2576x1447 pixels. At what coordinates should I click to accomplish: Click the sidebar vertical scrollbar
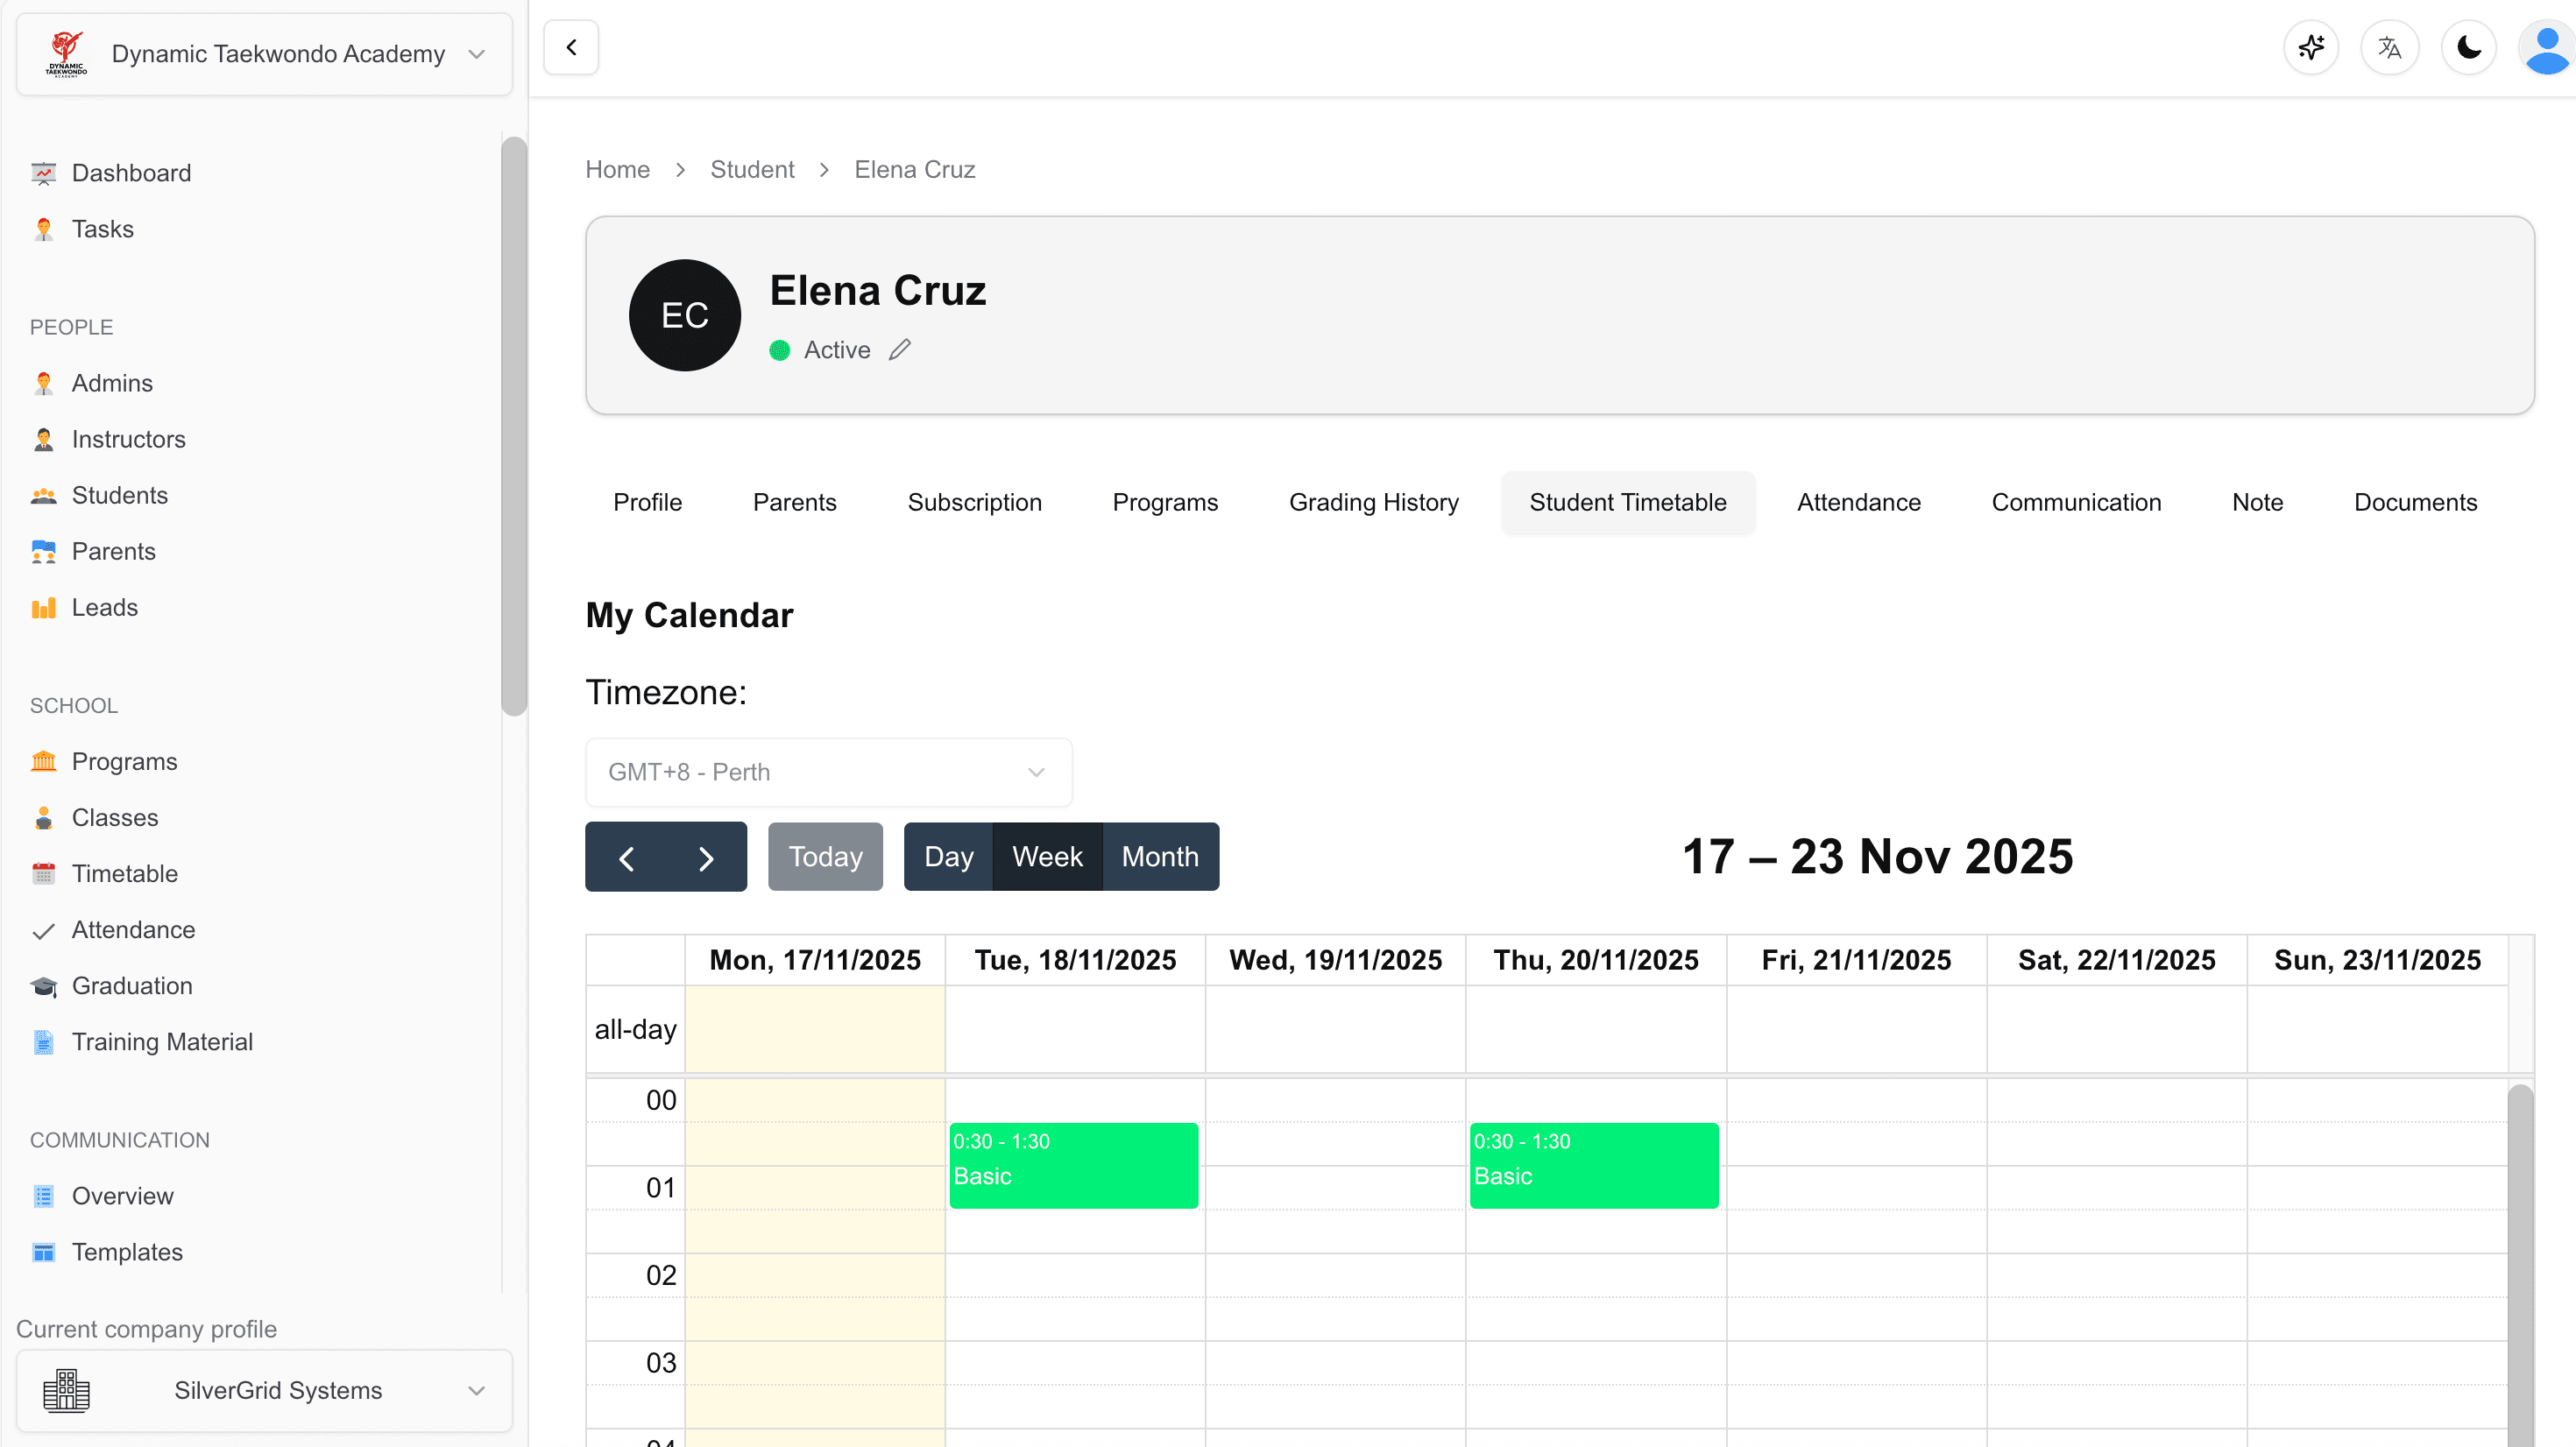(x=514, y=427)
